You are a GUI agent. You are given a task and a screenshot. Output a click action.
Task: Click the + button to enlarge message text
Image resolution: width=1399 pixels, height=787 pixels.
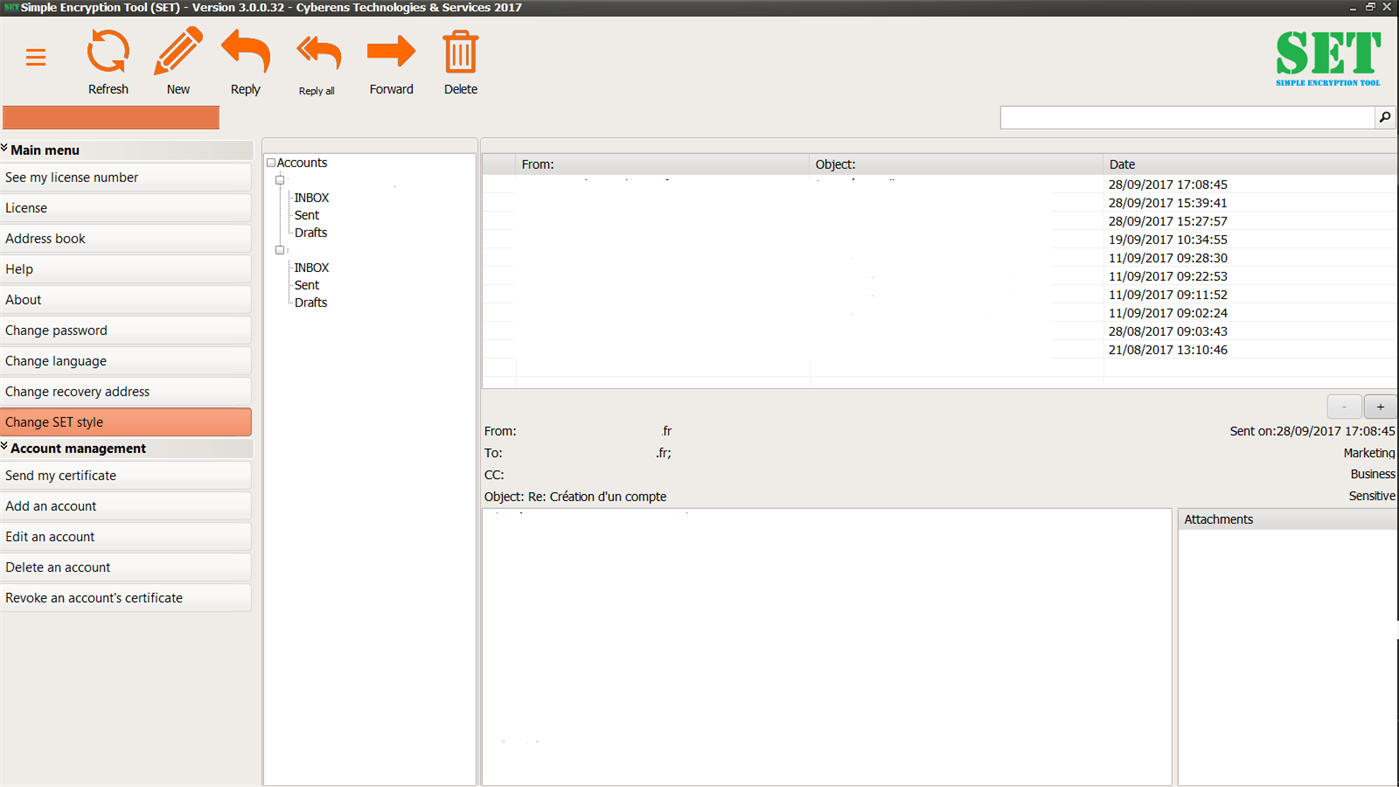[x=1380, y=406]
